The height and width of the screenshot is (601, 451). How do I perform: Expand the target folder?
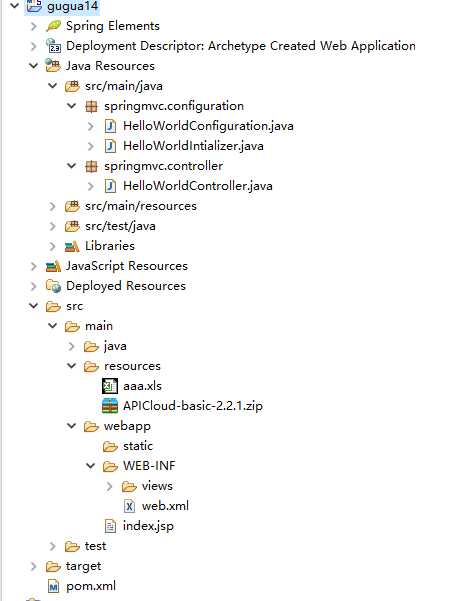34,567
